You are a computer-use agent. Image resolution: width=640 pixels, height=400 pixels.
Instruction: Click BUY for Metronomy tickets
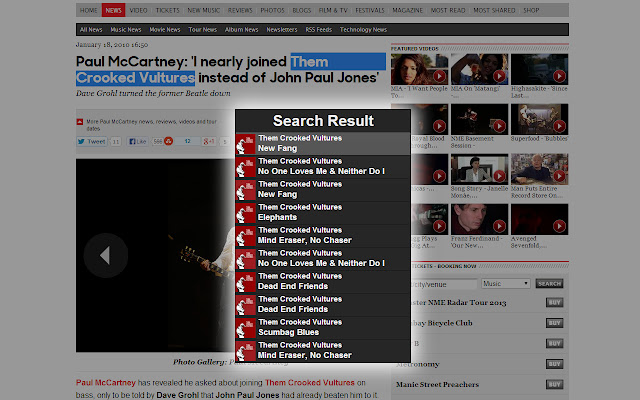point(554,364)
